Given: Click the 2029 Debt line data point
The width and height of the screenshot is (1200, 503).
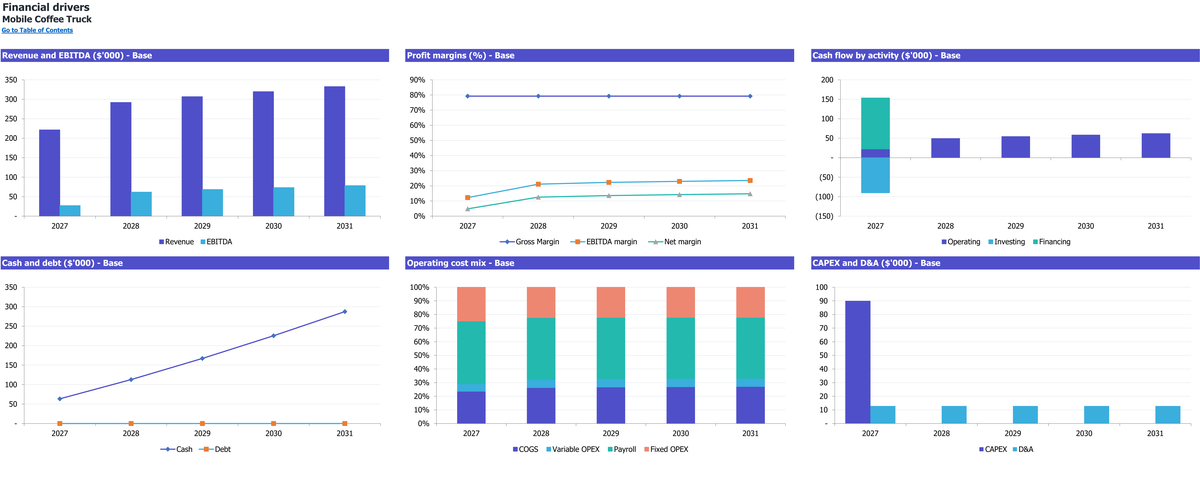Looking at the screenshot, I should (202, 424).
